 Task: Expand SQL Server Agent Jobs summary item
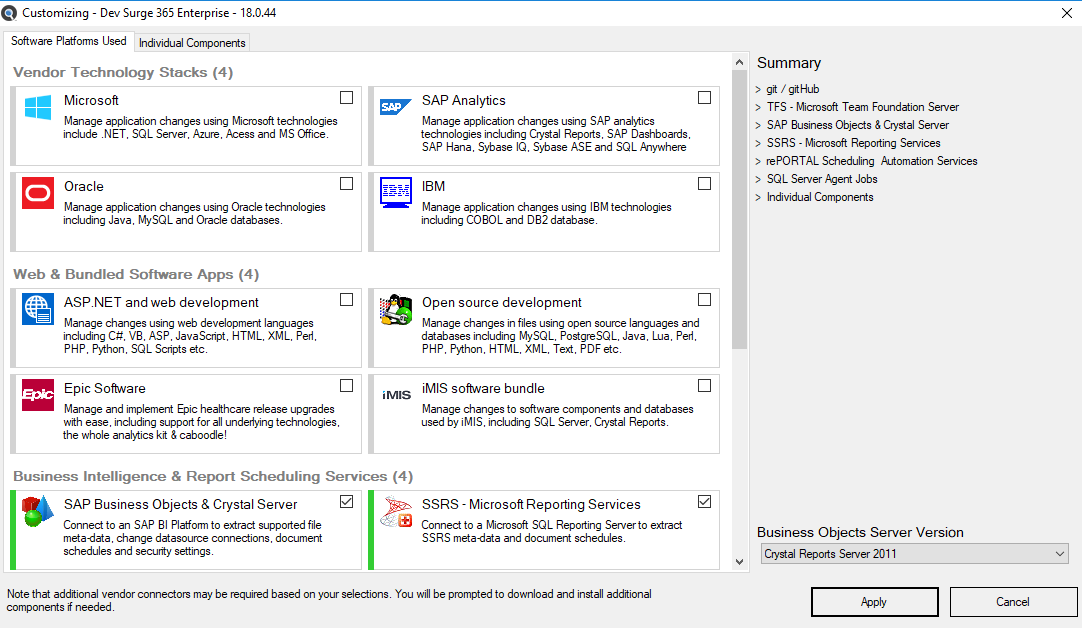758,179
